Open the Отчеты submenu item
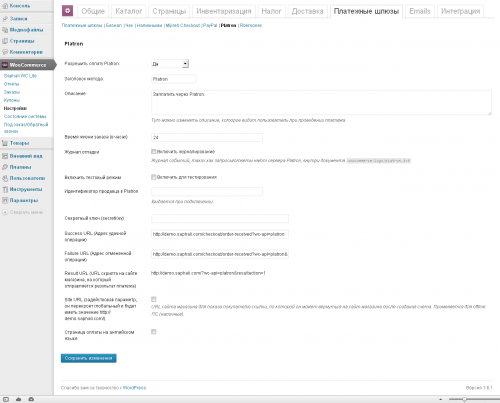Viewport: 500px width, 403px height. tap(11, 84)
